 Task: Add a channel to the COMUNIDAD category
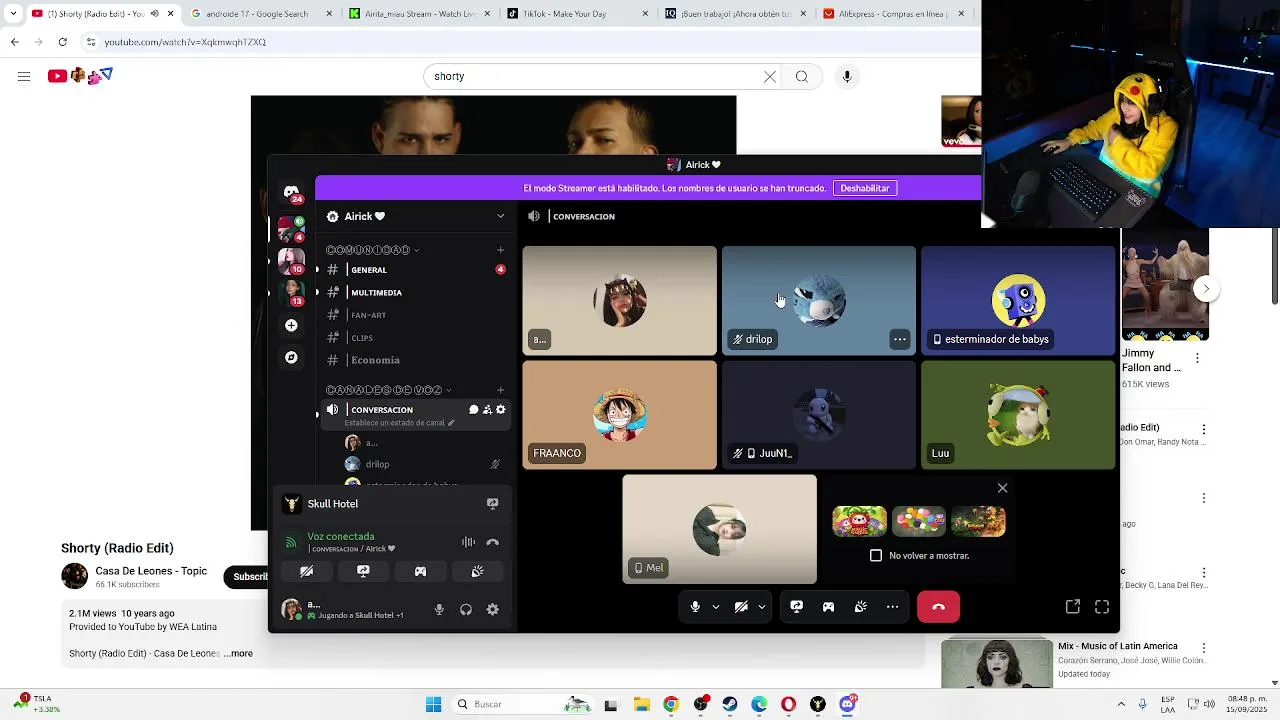pos(500,250)
